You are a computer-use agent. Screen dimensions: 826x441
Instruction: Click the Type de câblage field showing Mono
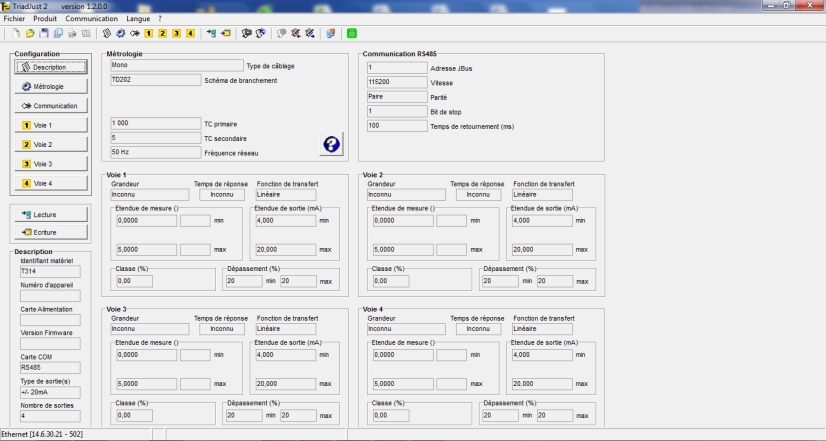coord(177,65)
